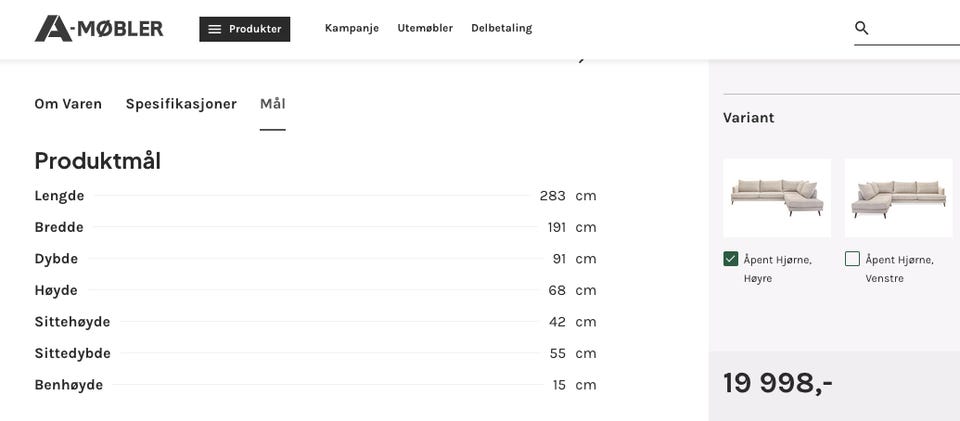The width and height of the screenshot is (960, 421).
Task: Click the A-Møbler logo
Action: (x=99, y=28)
